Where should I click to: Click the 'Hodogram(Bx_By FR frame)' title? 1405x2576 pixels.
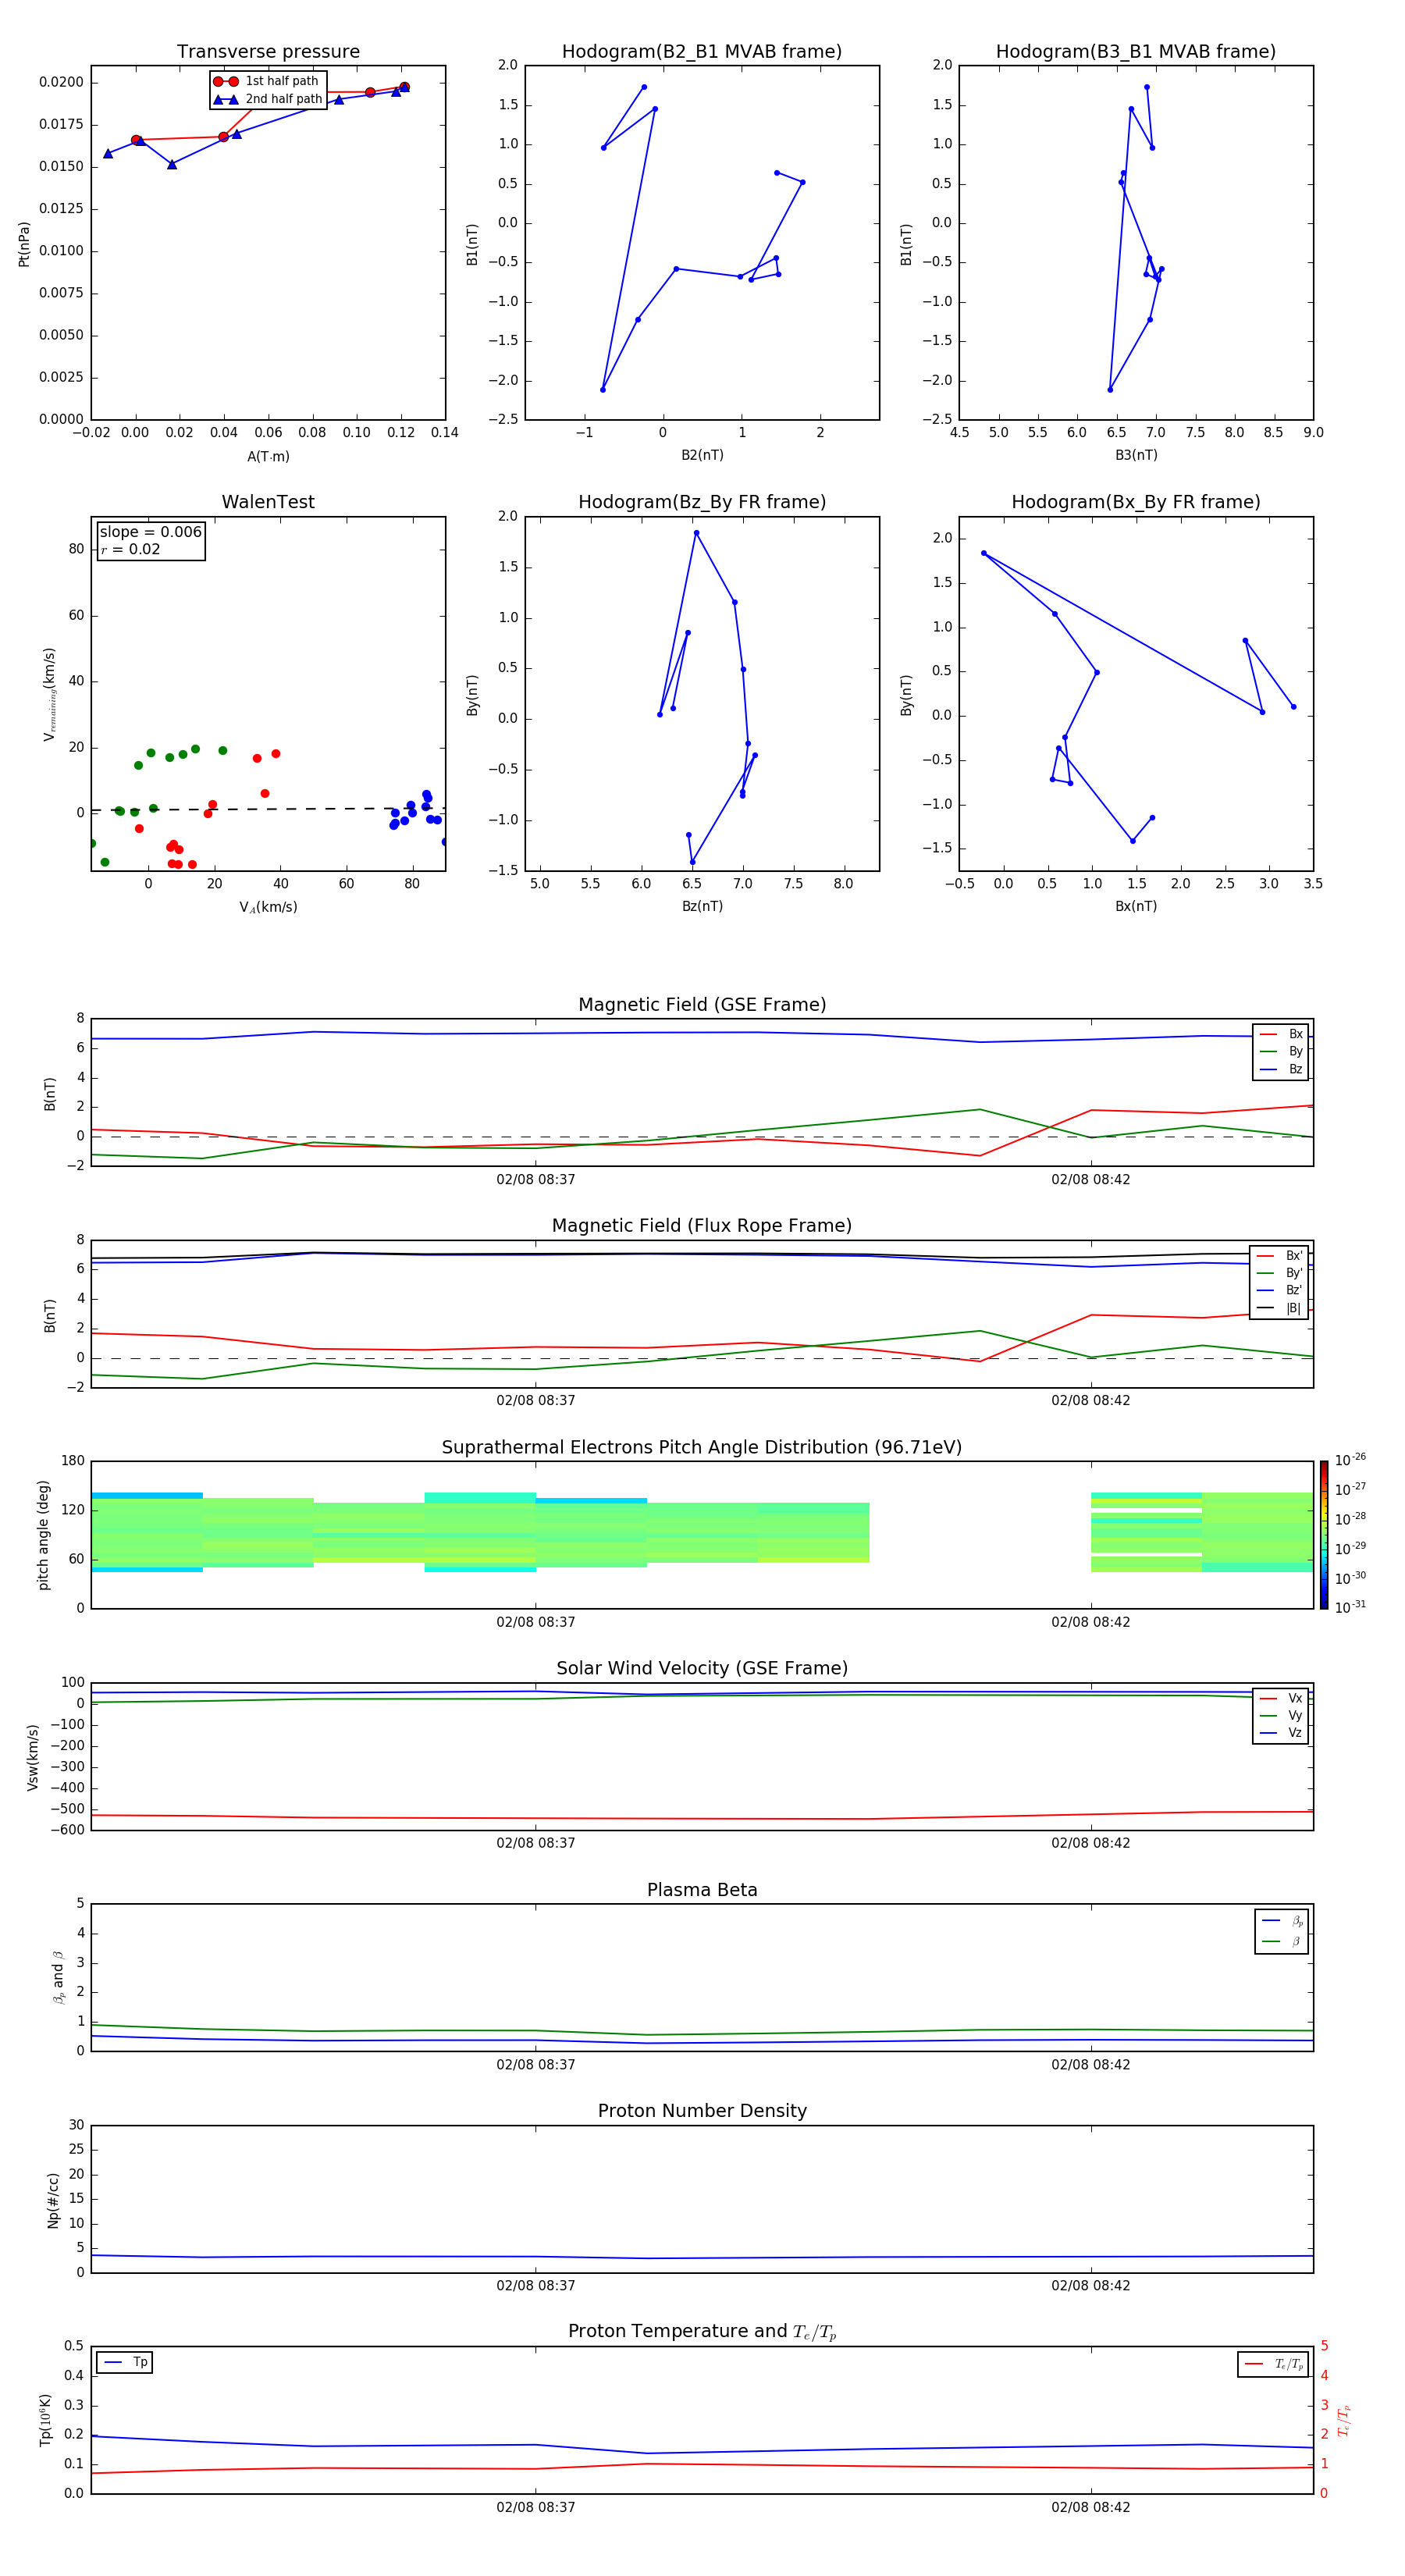click(1136, 502)
